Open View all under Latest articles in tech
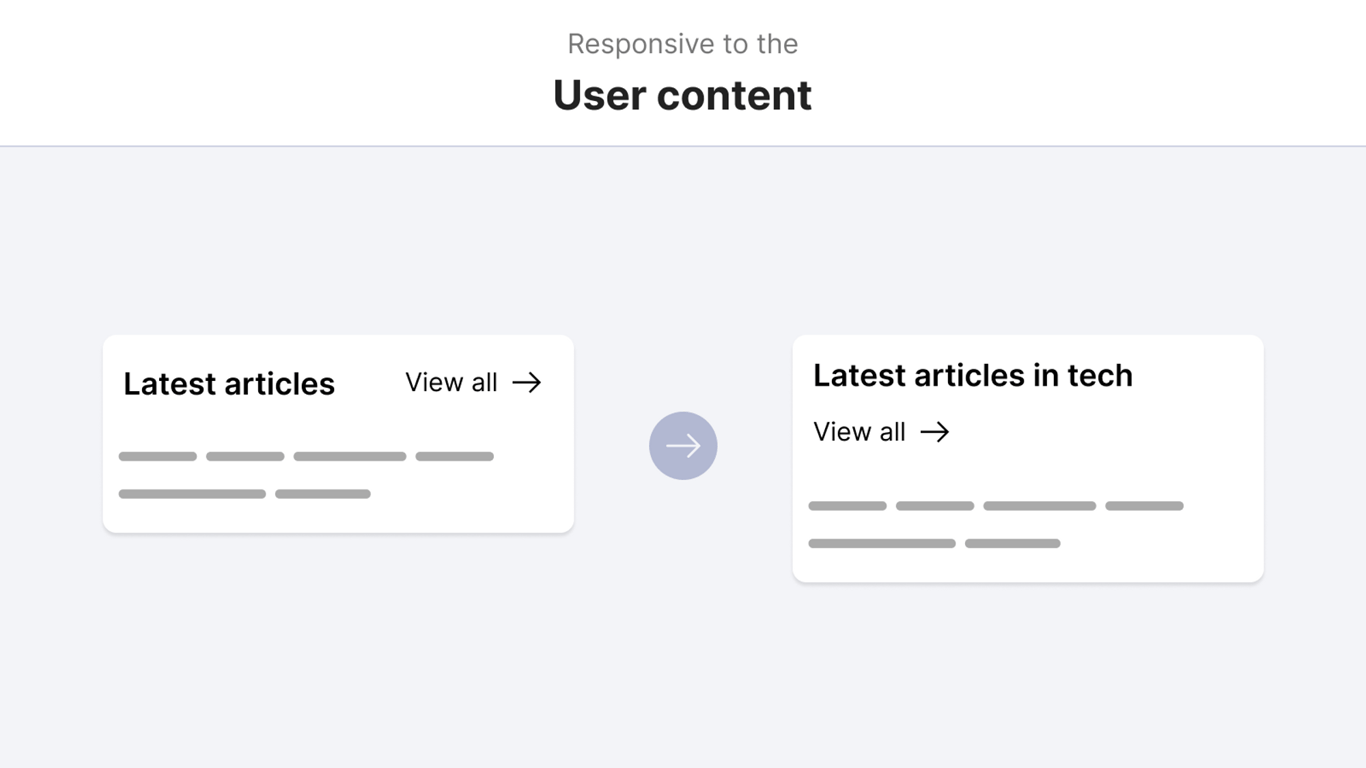The image size is (1366, 768). point(859,432)
